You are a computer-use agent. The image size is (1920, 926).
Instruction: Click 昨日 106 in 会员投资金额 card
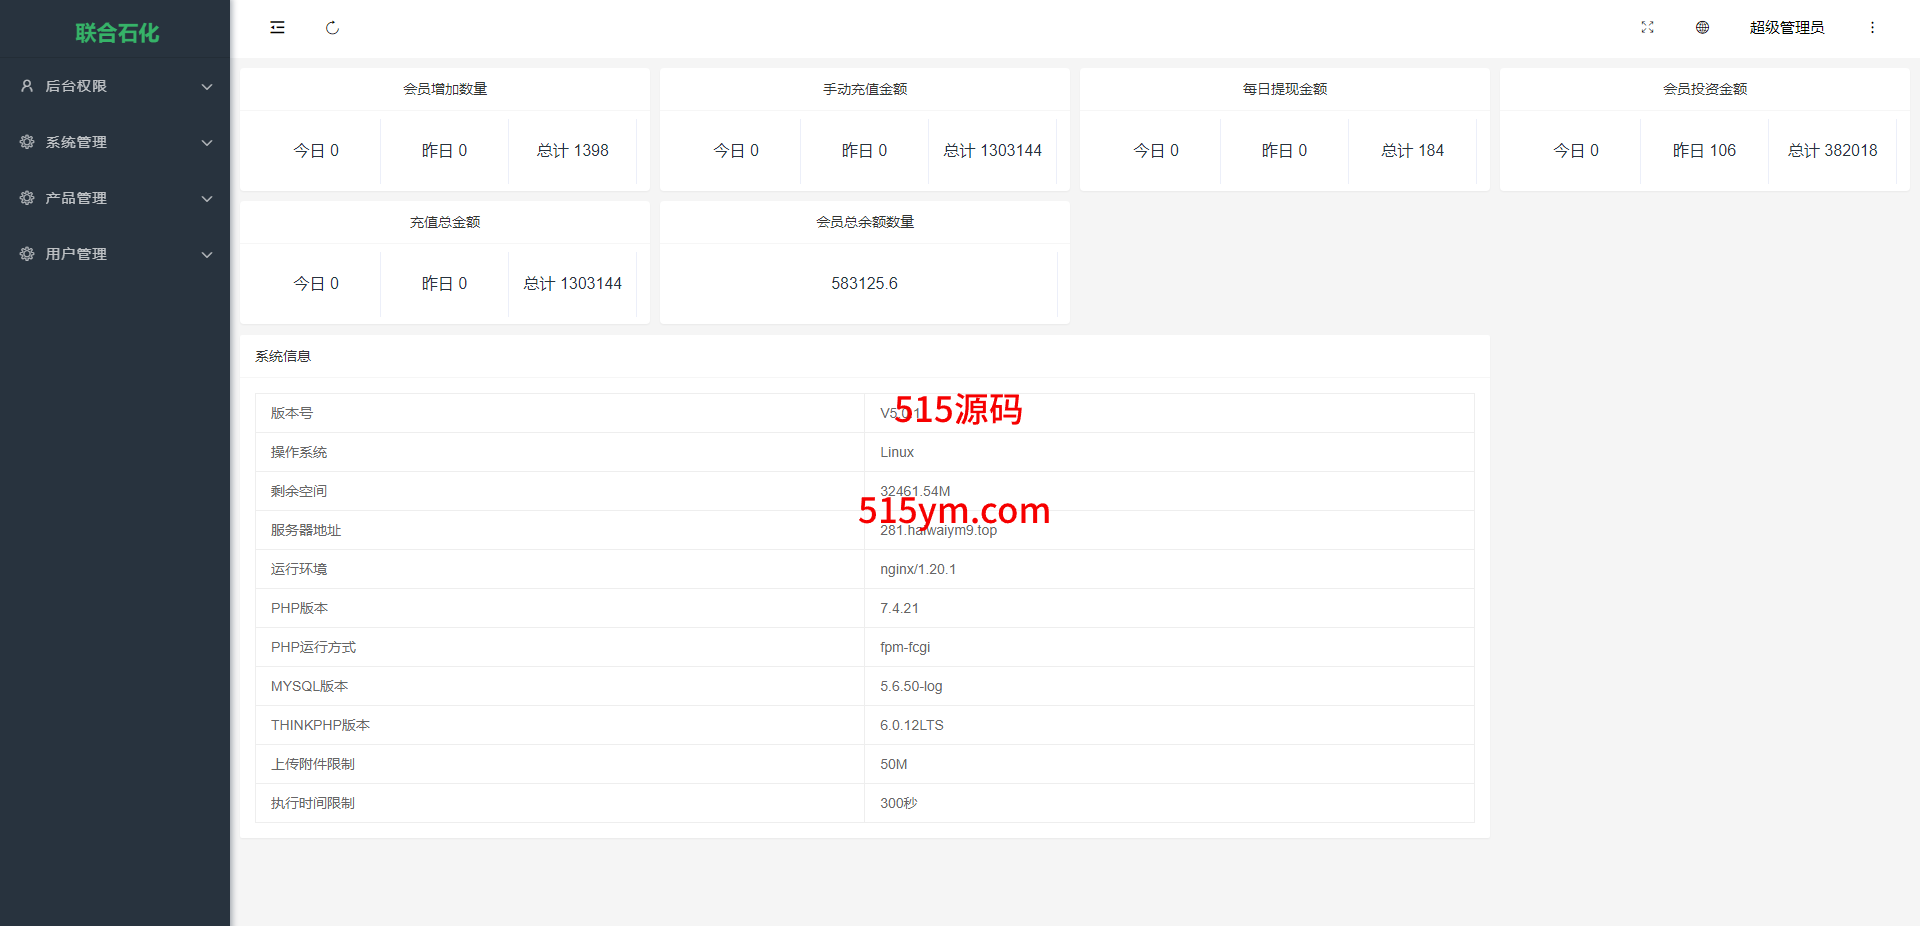(1704, 151)
